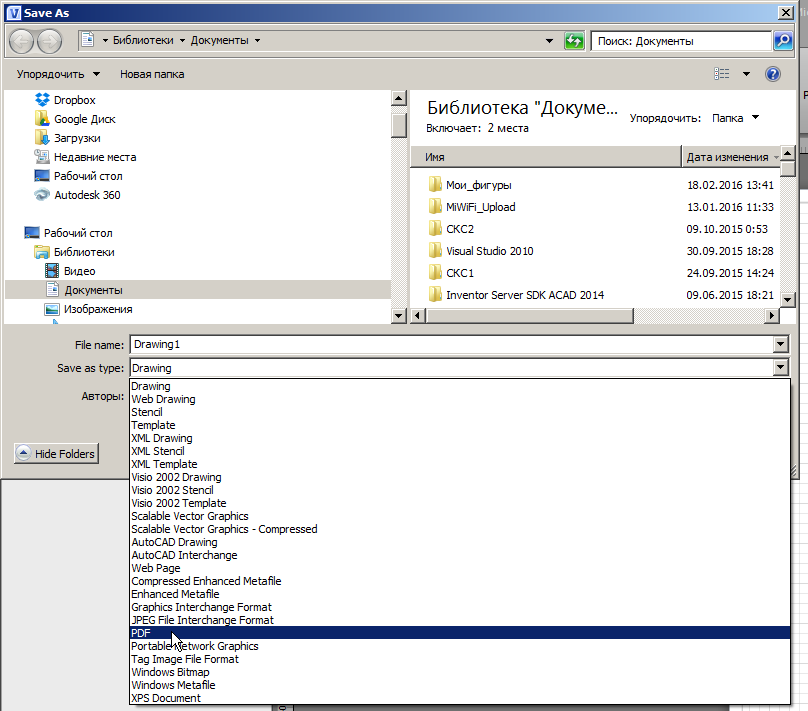
Task: Click file list horizontal scroll left arrow
Action: point(418,315)
